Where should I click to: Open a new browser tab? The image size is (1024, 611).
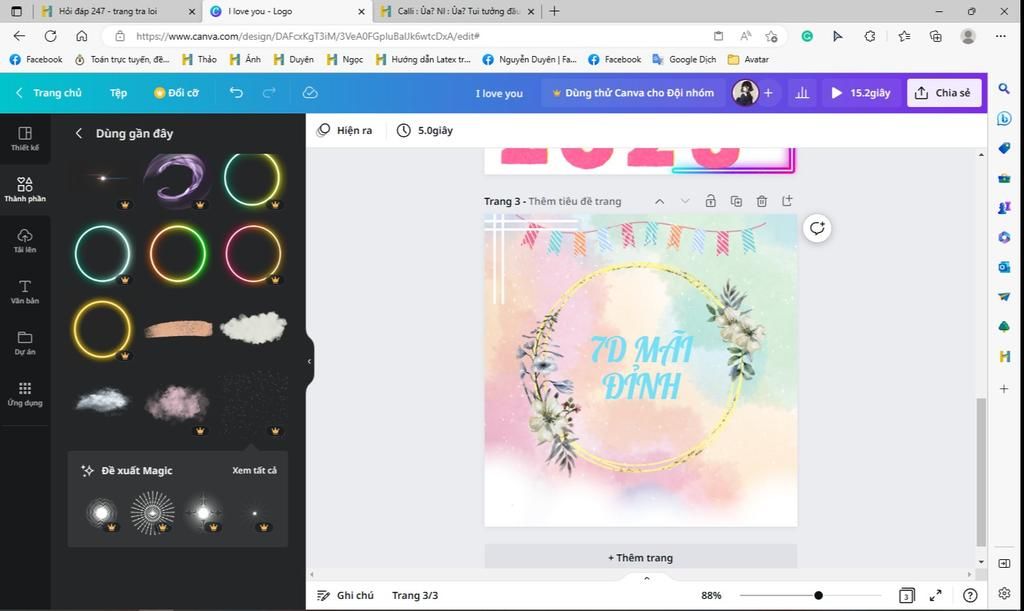[554, 11]
